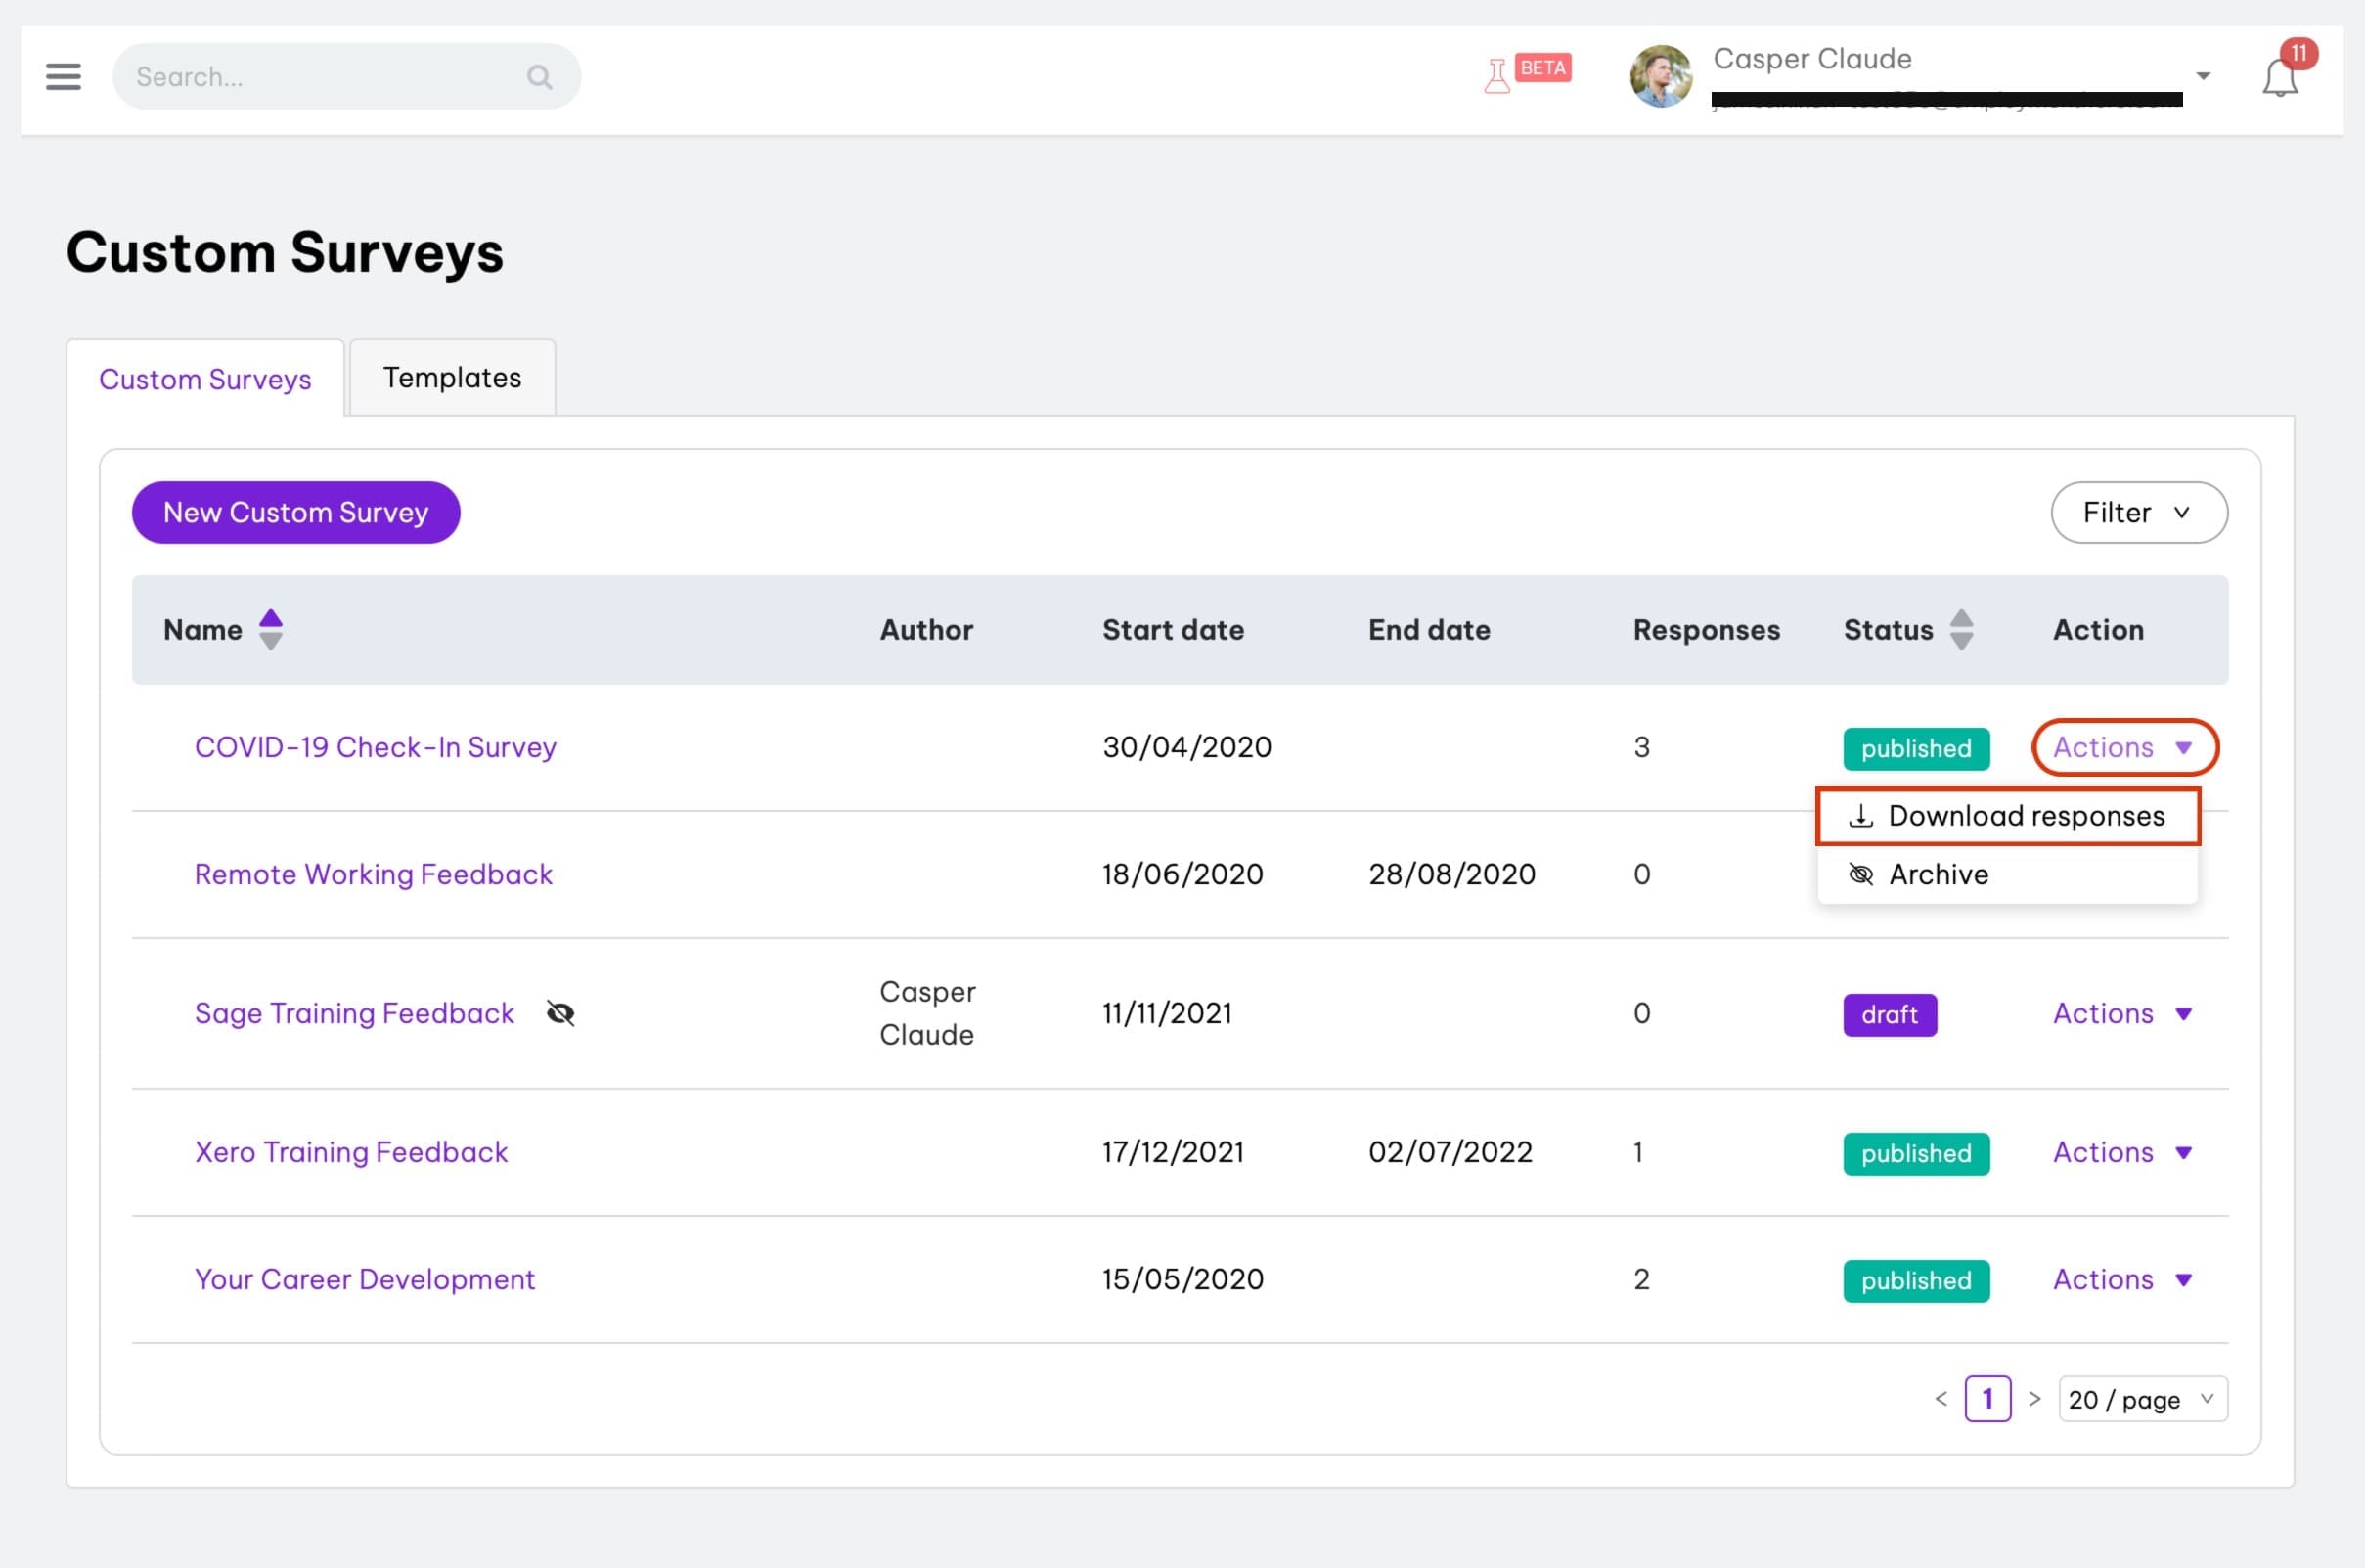Viewport: 2365px width, 1568px height.
Task: Open the Filter dropdown
Action: 2138,512
